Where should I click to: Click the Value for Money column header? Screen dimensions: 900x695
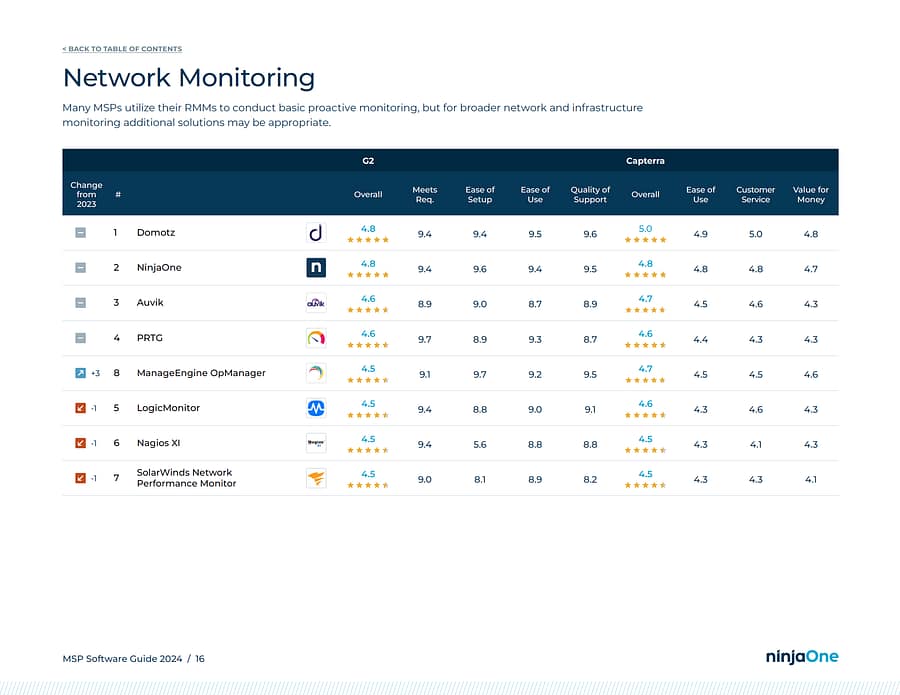tap(810, 194)
